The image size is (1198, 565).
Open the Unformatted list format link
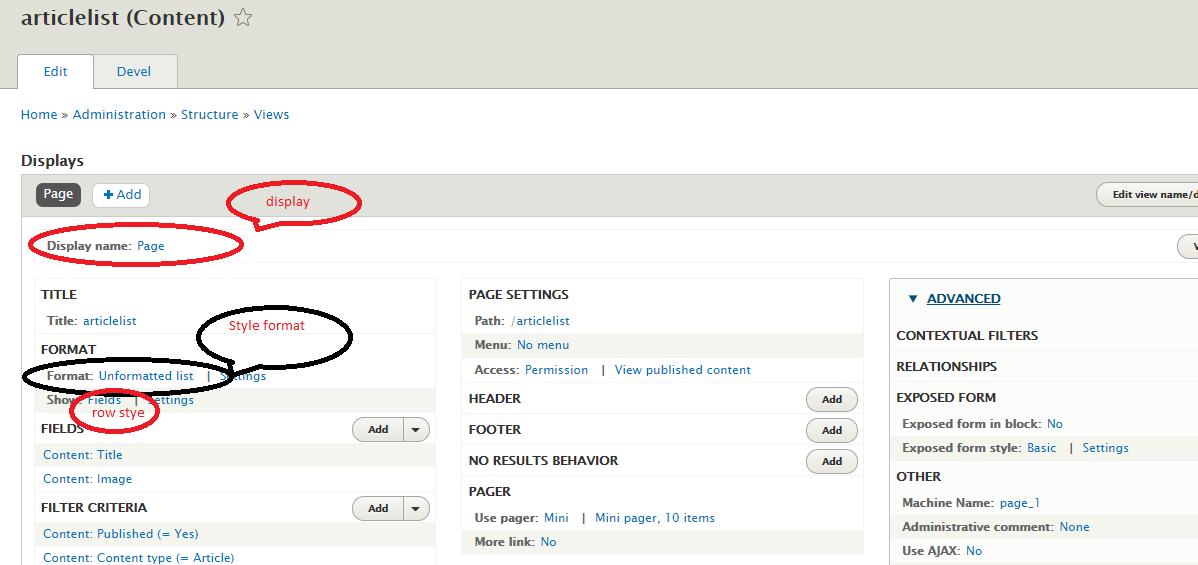tap(146, 376)
